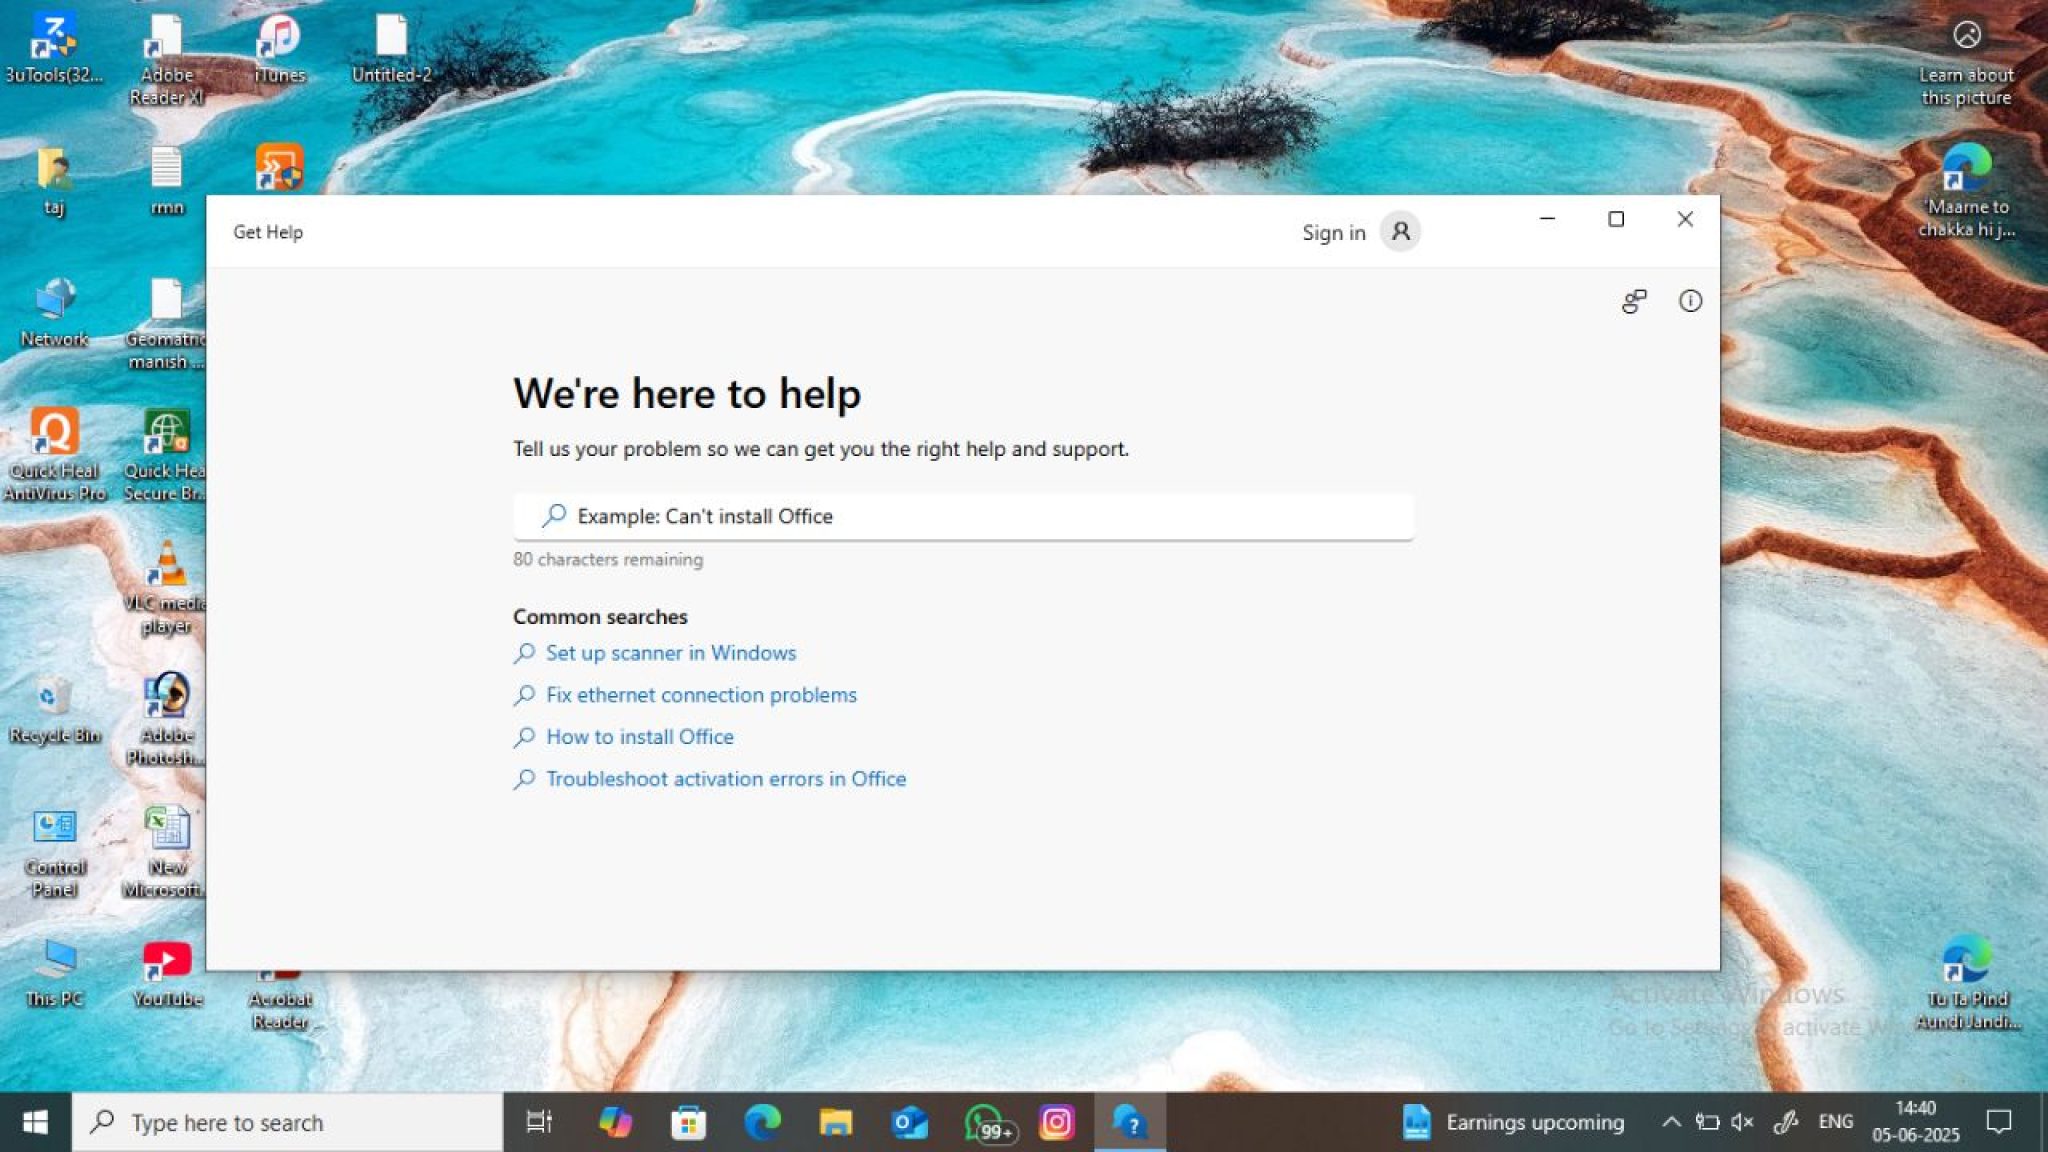This screenshot has height=1152, width=2048.
Task: Open "Troubleshoot activation errors in Office"
Action: 725,778
